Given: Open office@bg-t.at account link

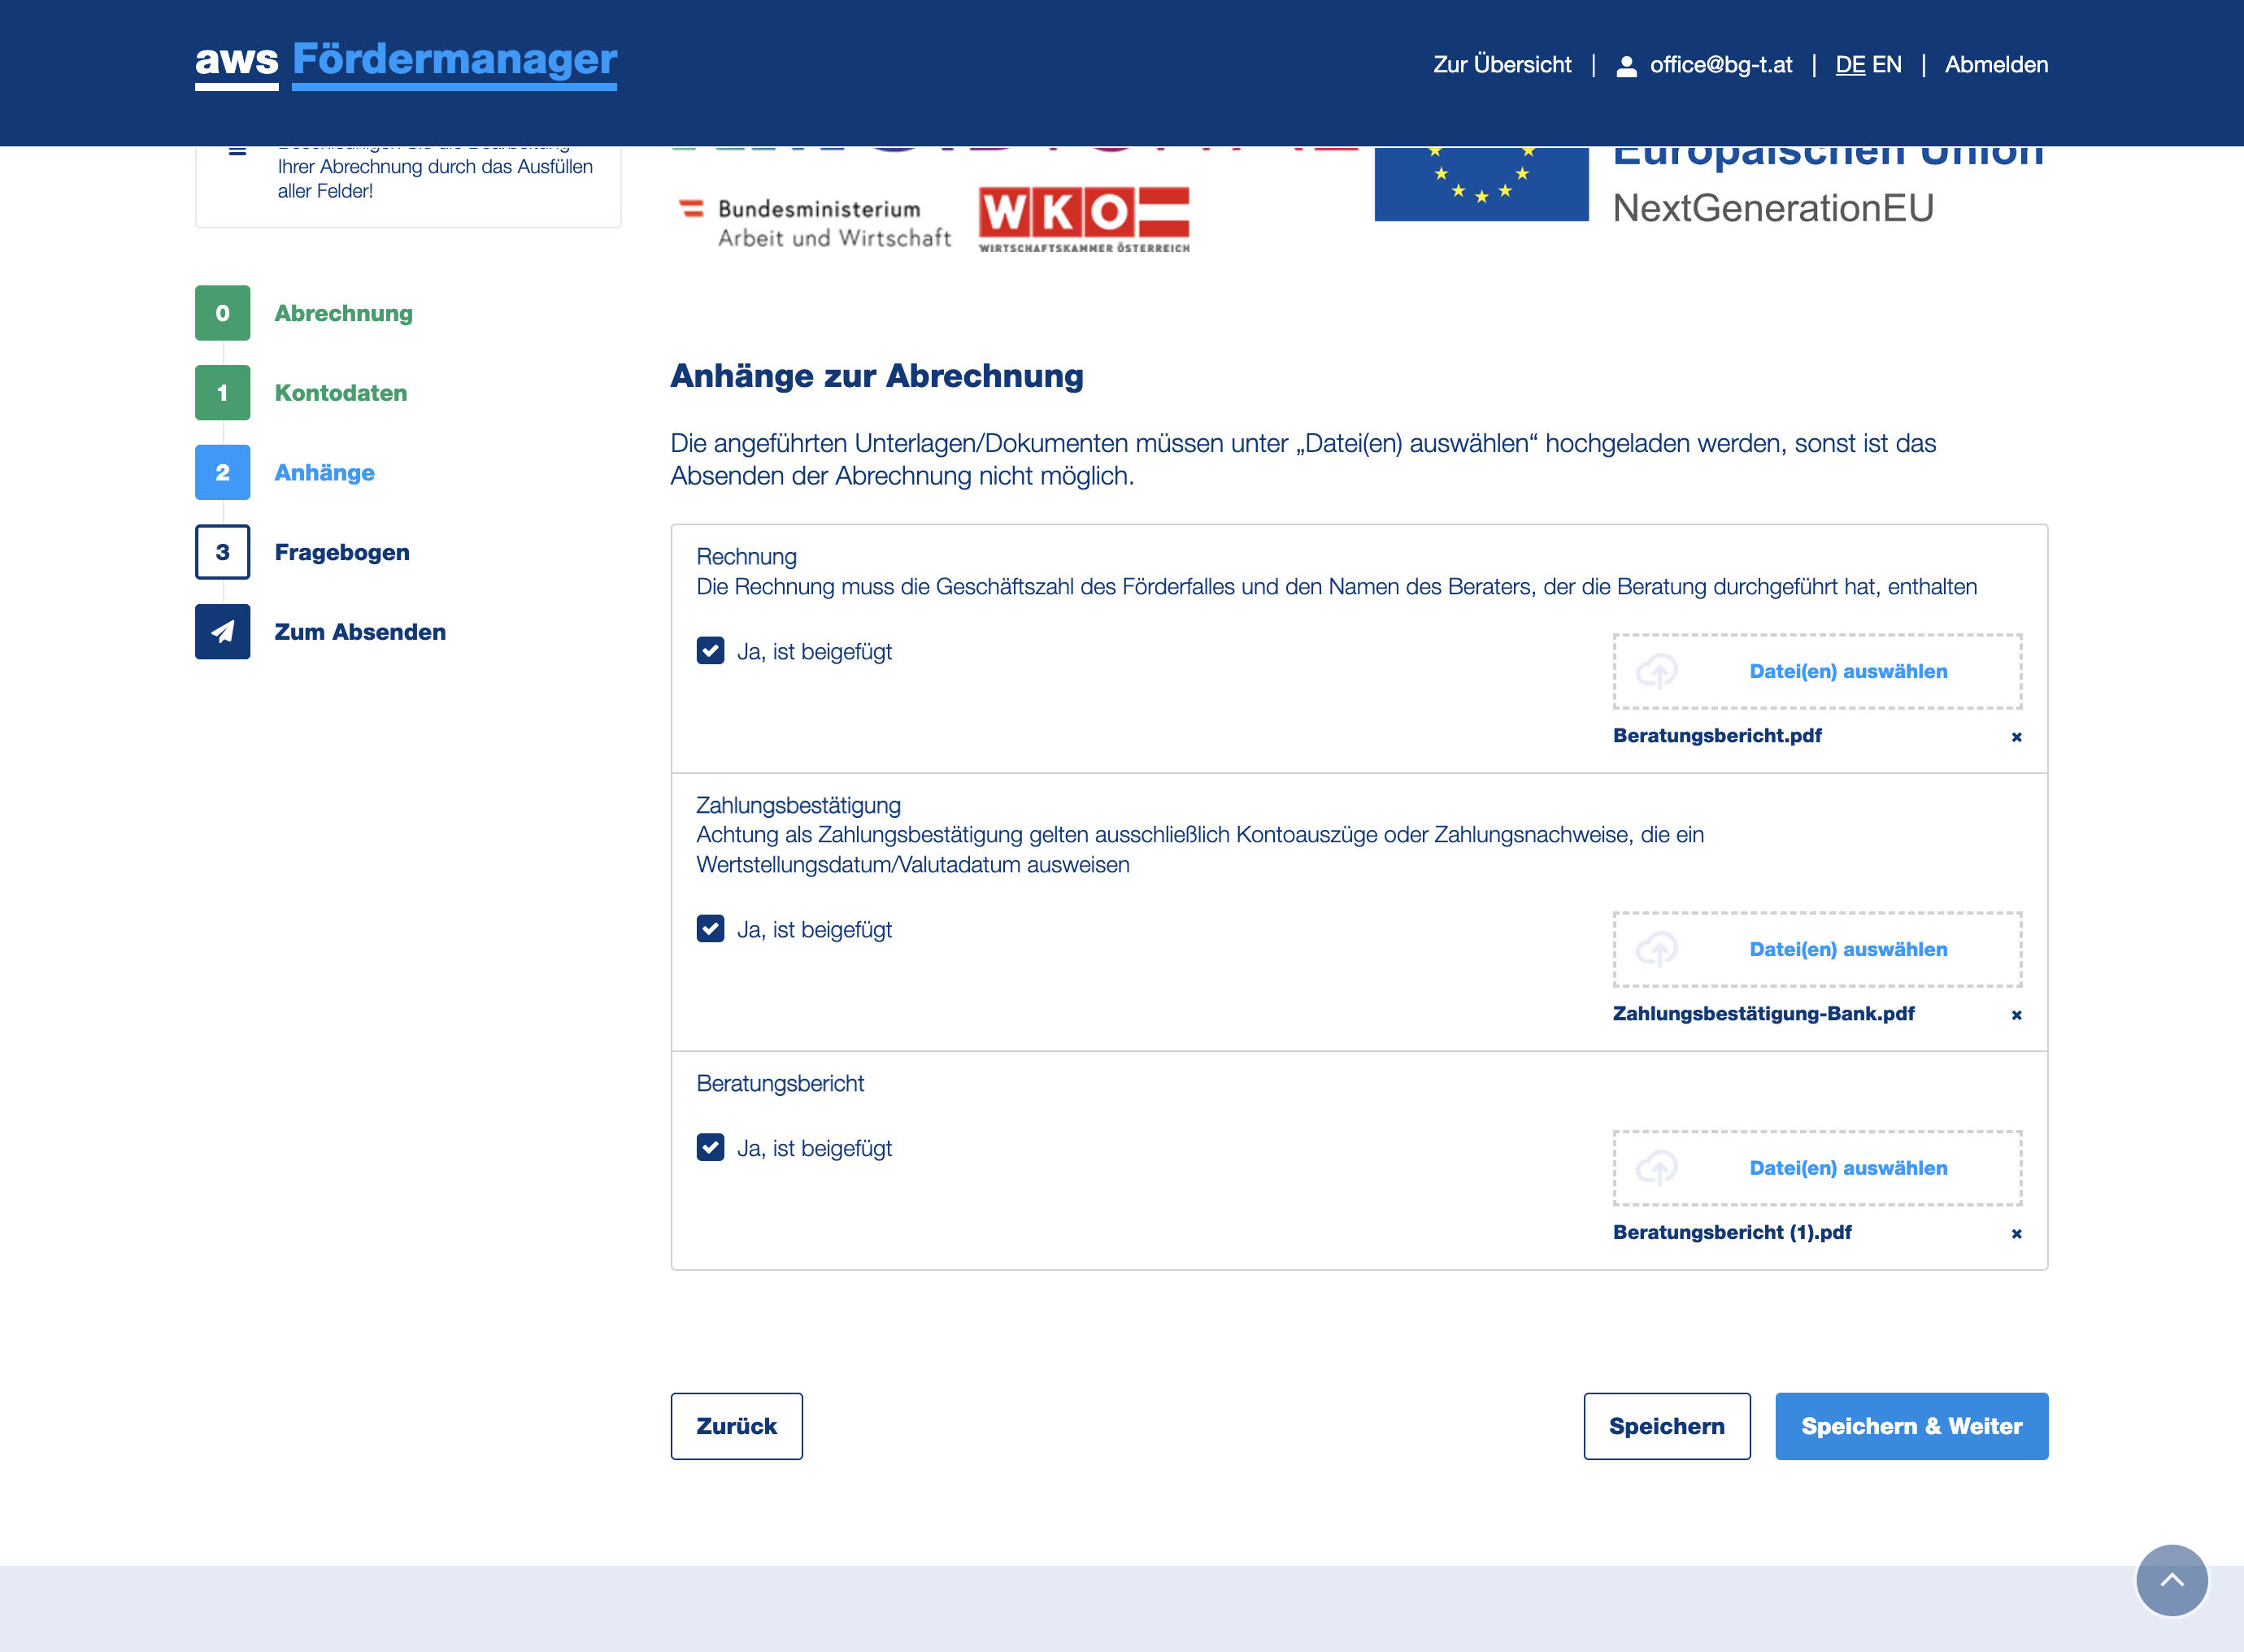Looking at the screenshot, I should 1720,65.
